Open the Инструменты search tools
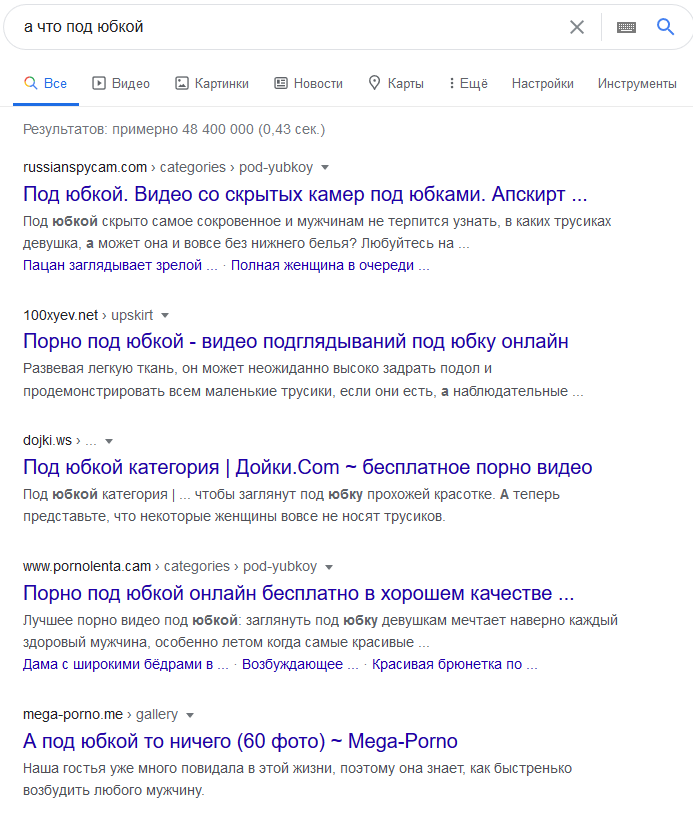The height and width of the screenshot is (814, 693). tap(637, 83)
